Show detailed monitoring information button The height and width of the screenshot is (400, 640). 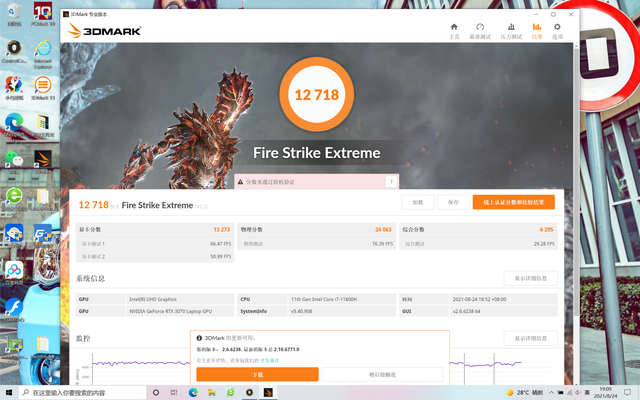point(530,338)
